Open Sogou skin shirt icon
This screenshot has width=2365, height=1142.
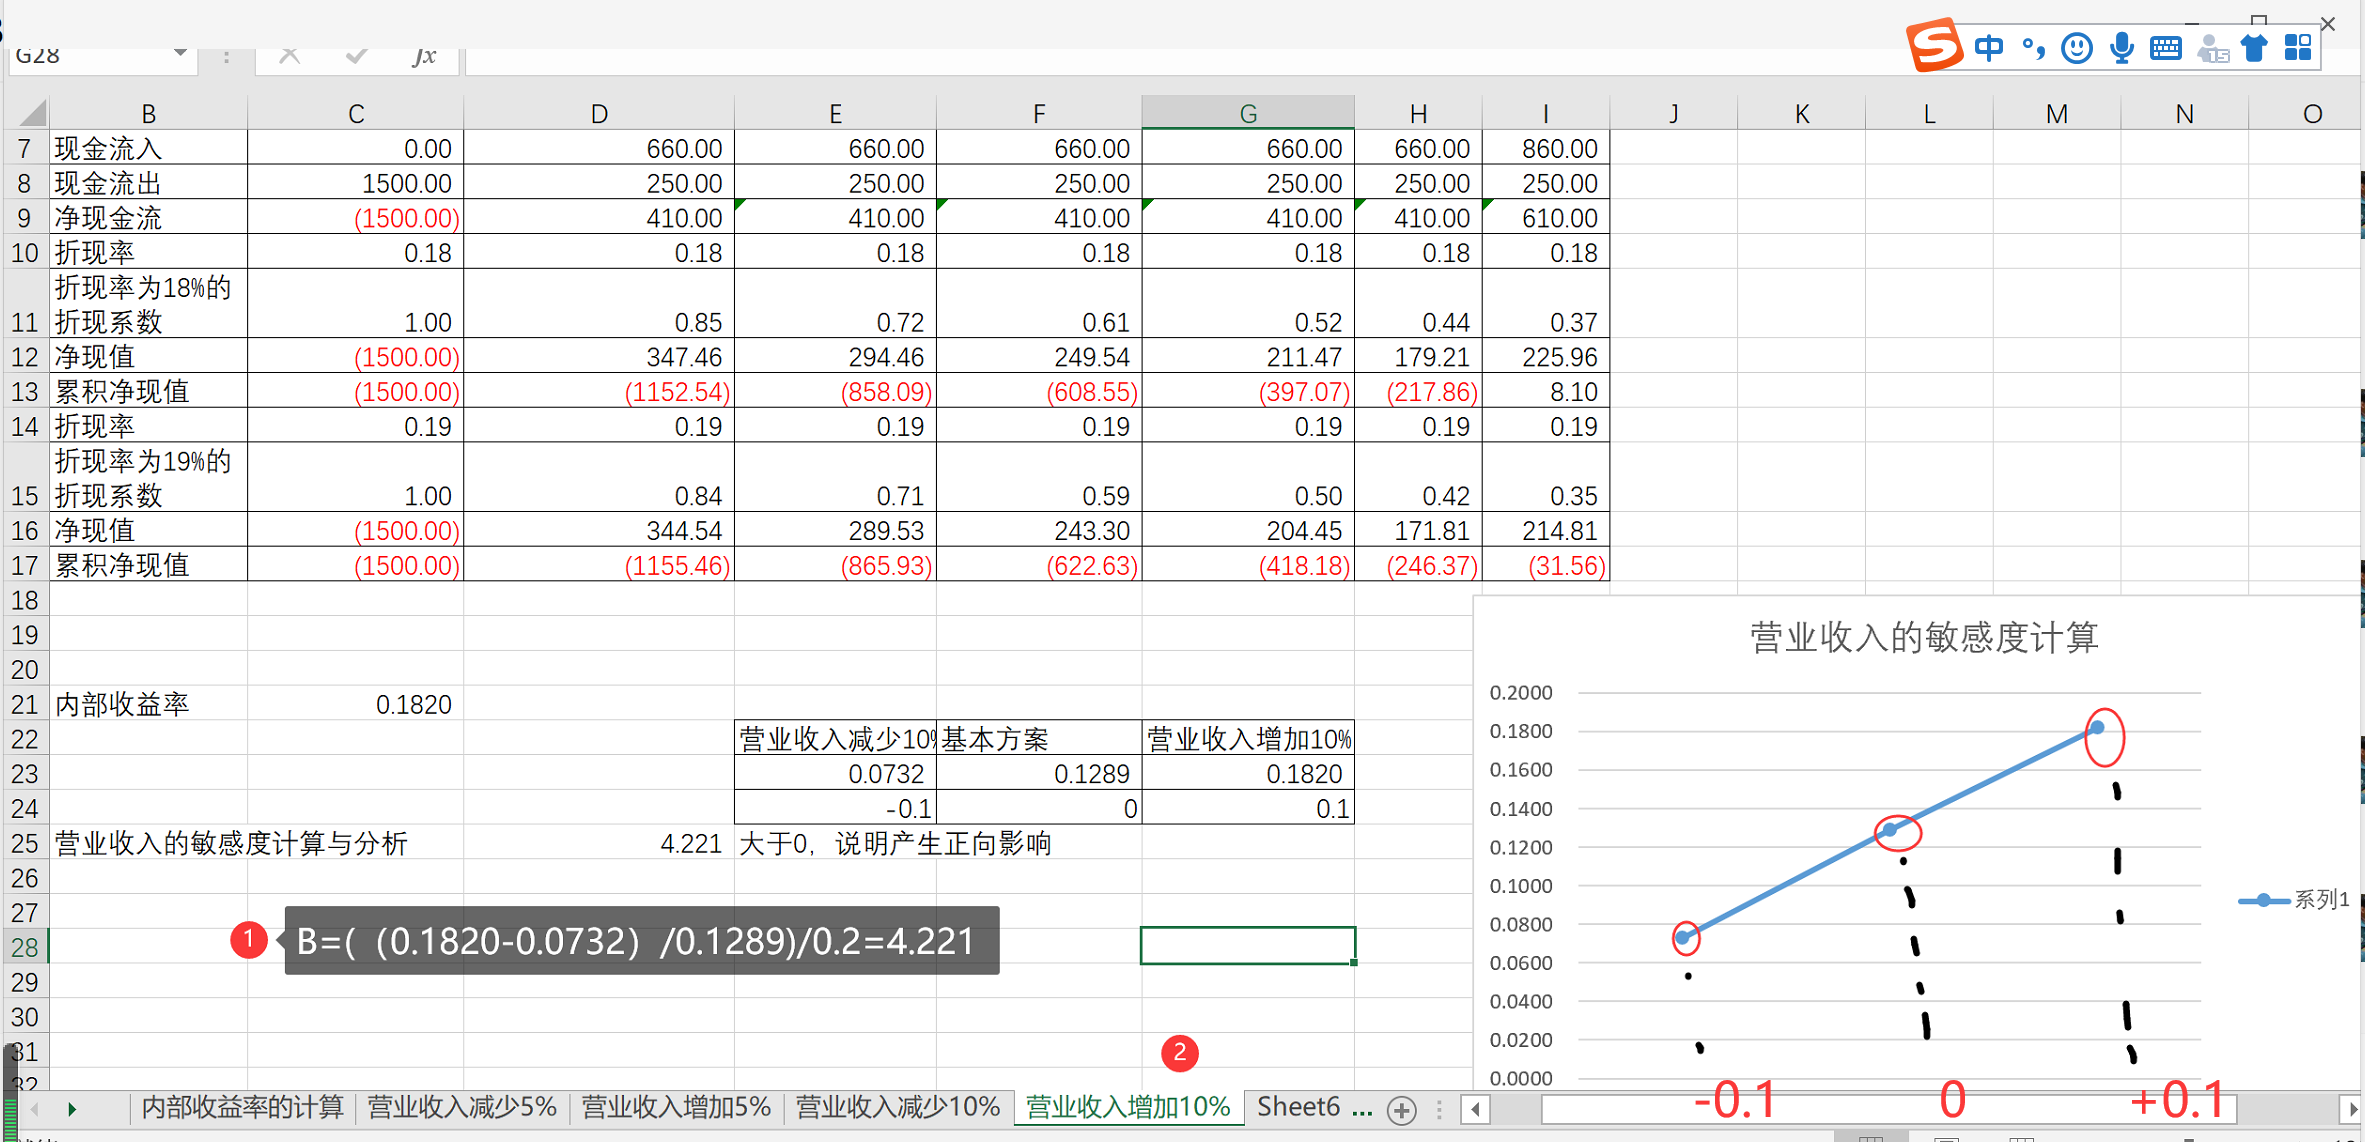click(x=2254, y=48)
